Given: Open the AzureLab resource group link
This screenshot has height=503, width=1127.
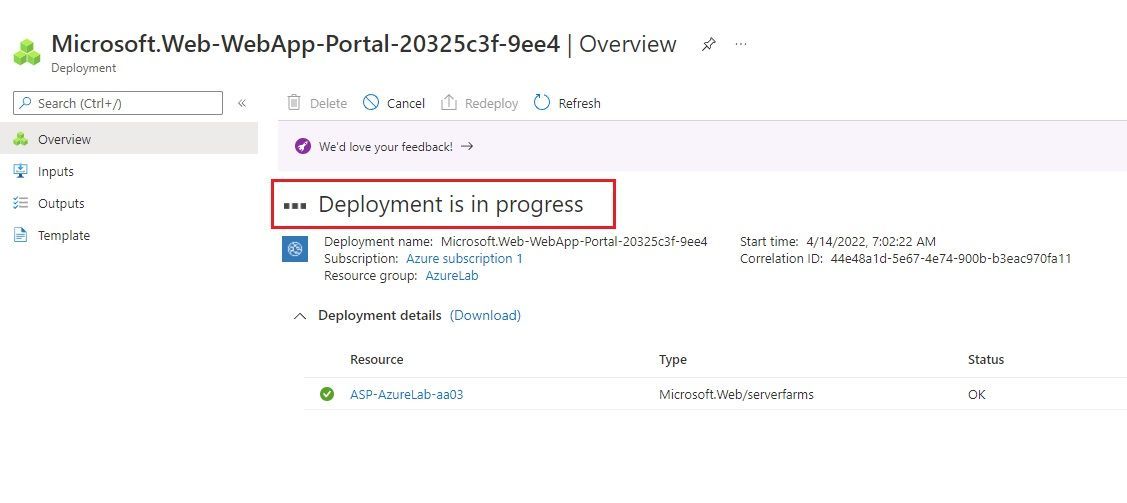Looking at the screenshot, I should tap(451, 276).
